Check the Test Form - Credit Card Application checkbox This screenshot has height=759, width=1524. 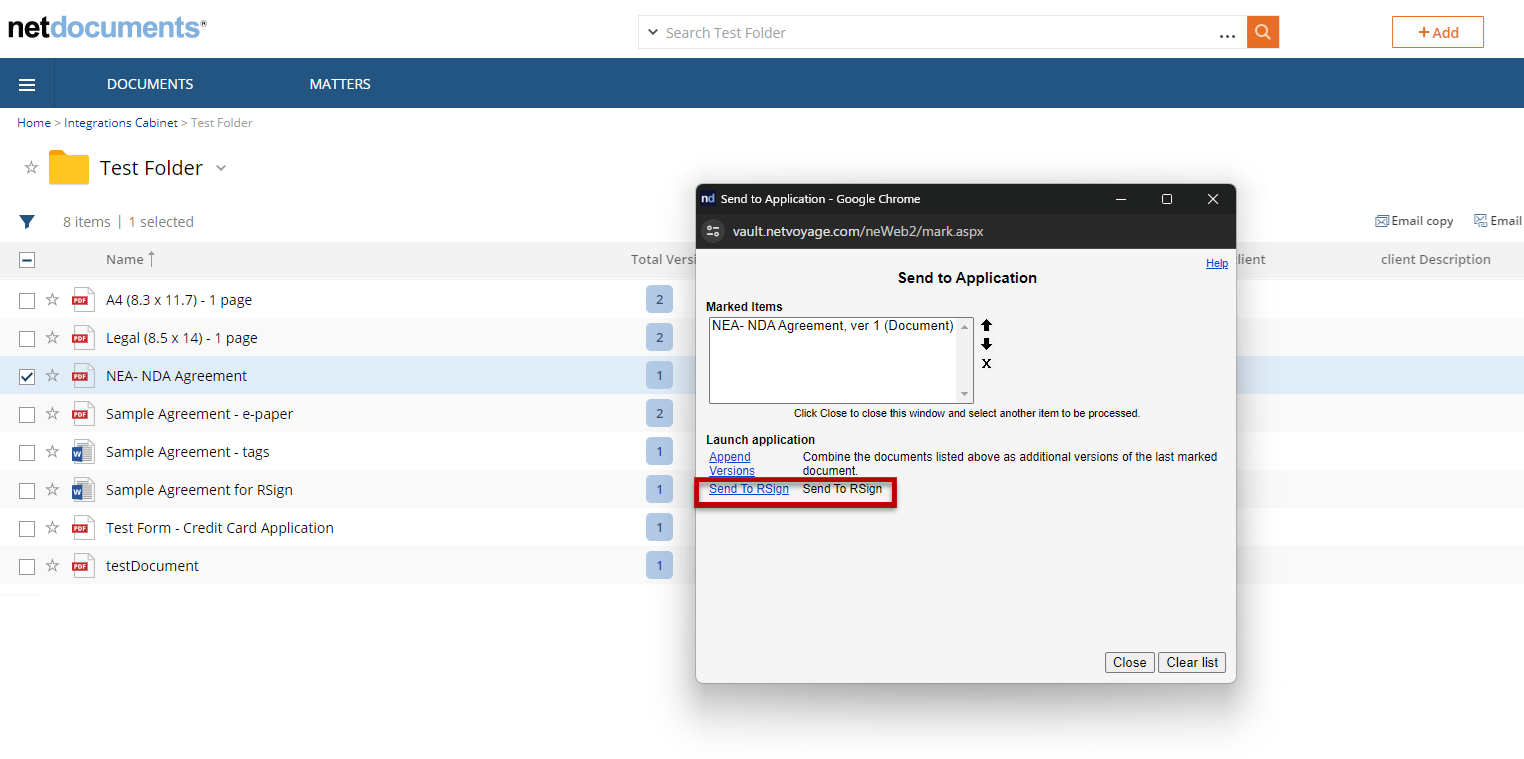click(x=27, y=528)
